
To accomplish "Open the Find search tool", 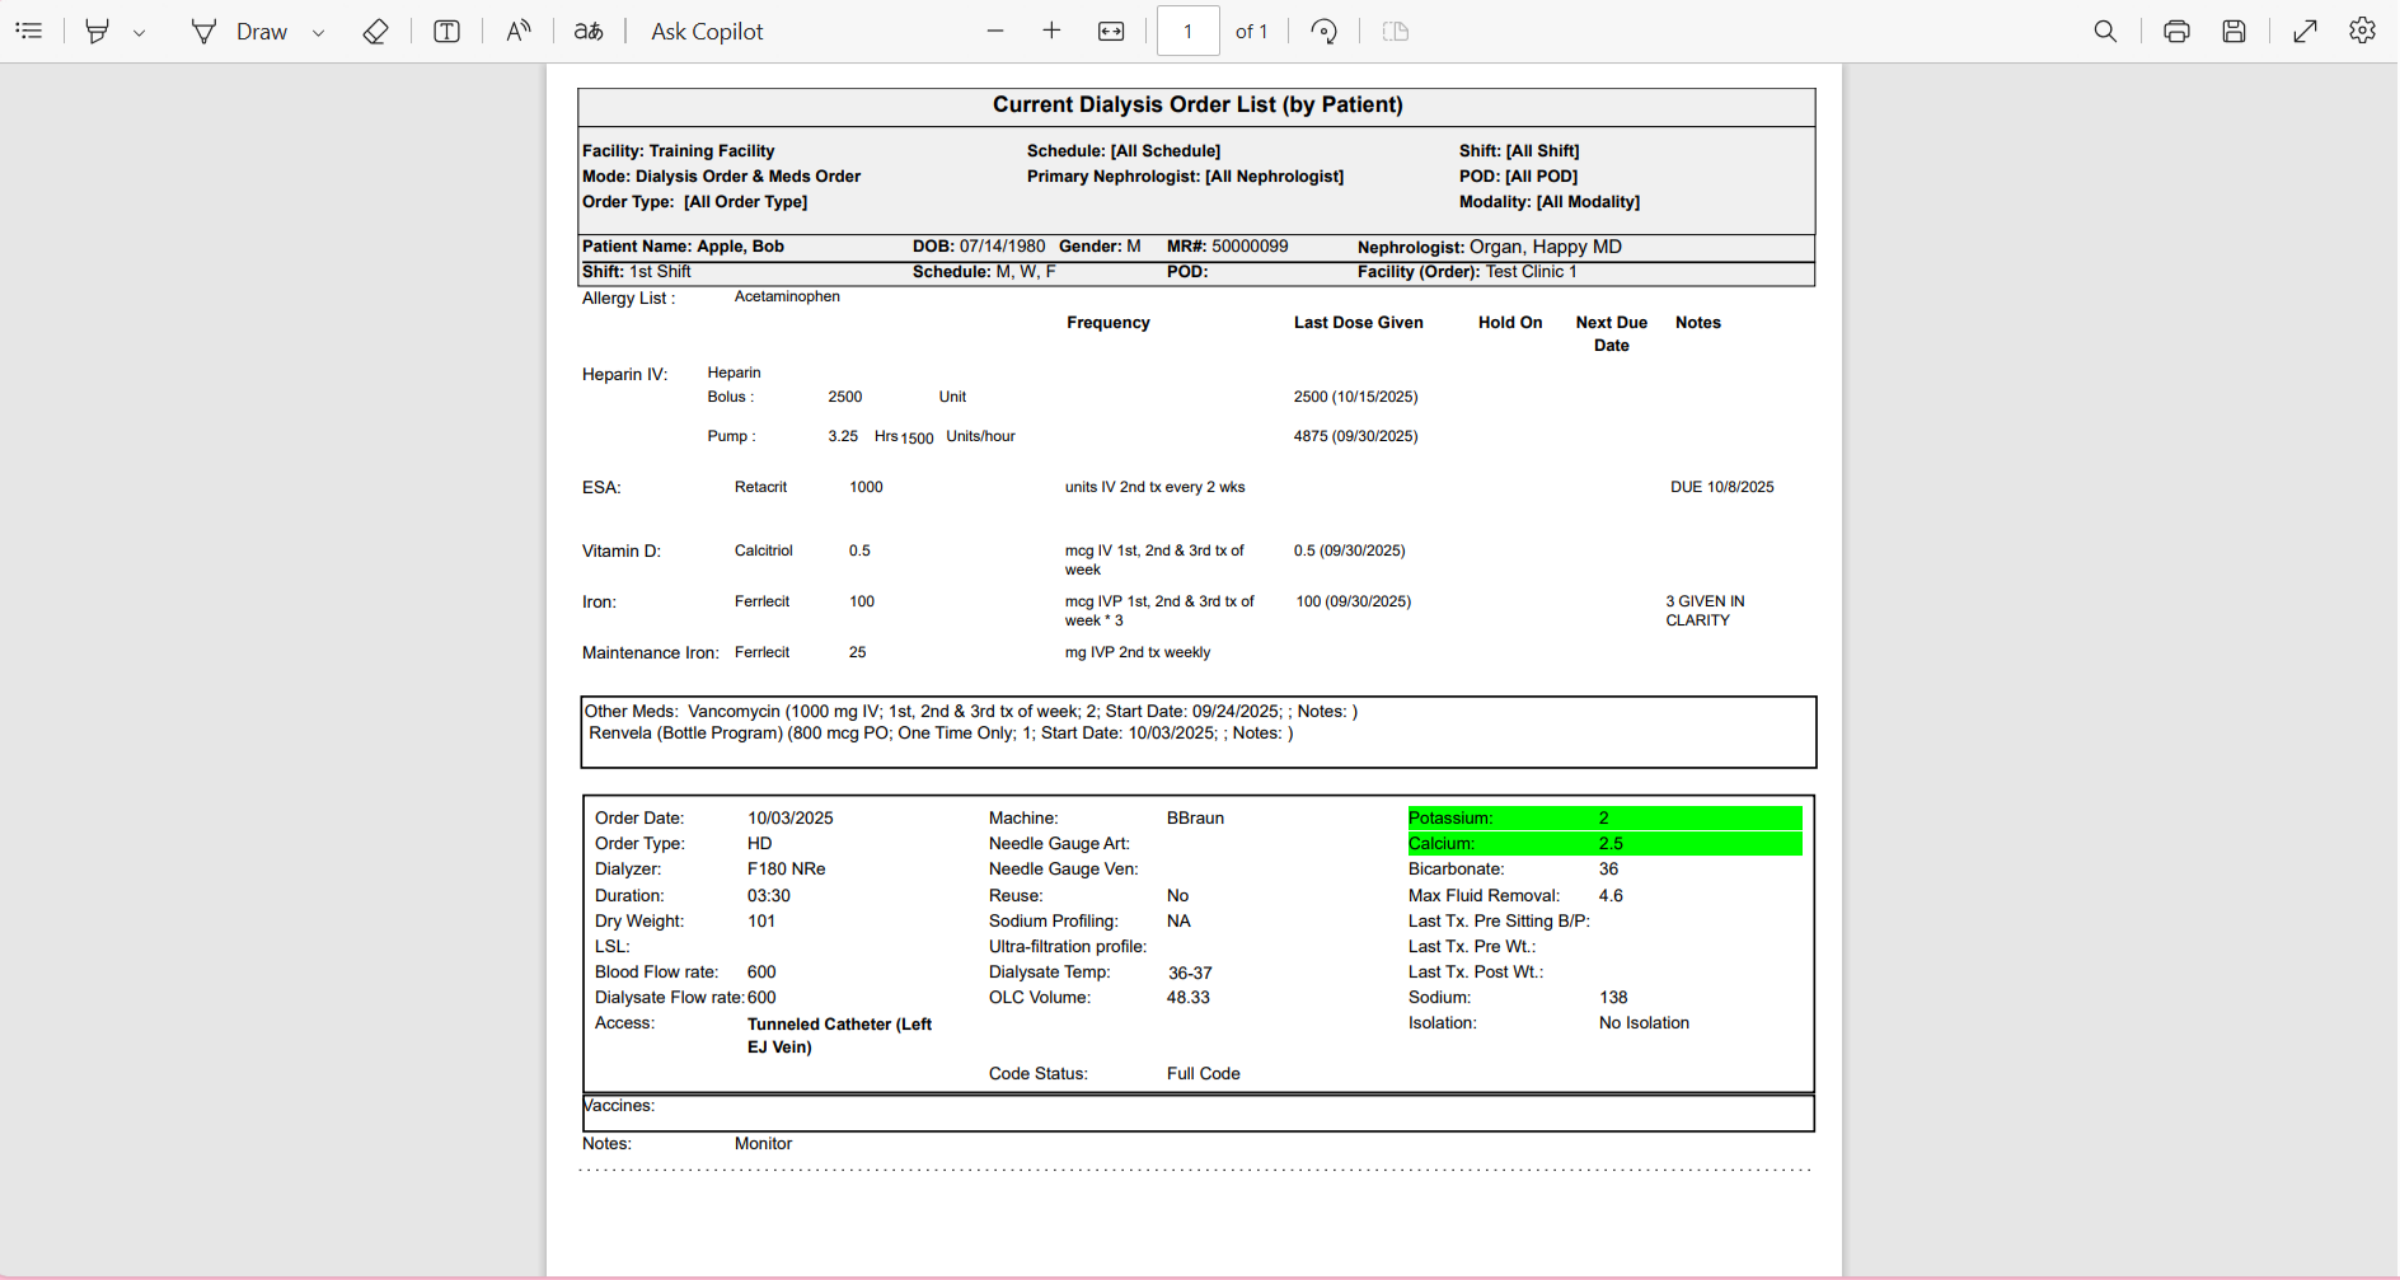I will tap(2105, 31).
